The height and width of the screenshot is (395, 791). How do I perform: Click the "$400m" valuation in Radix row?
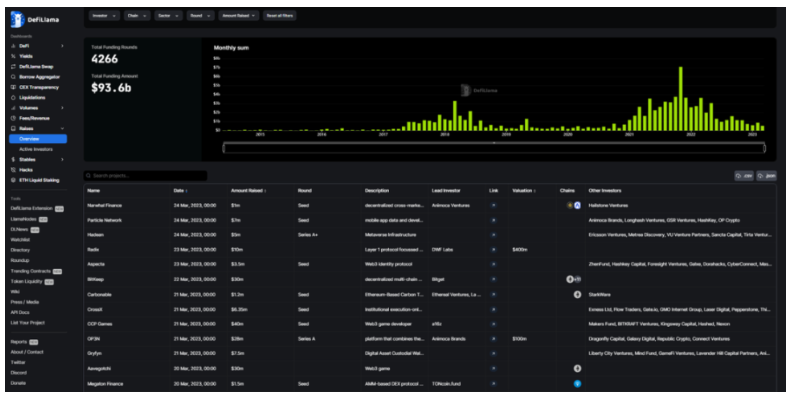[x=520, y=250]
